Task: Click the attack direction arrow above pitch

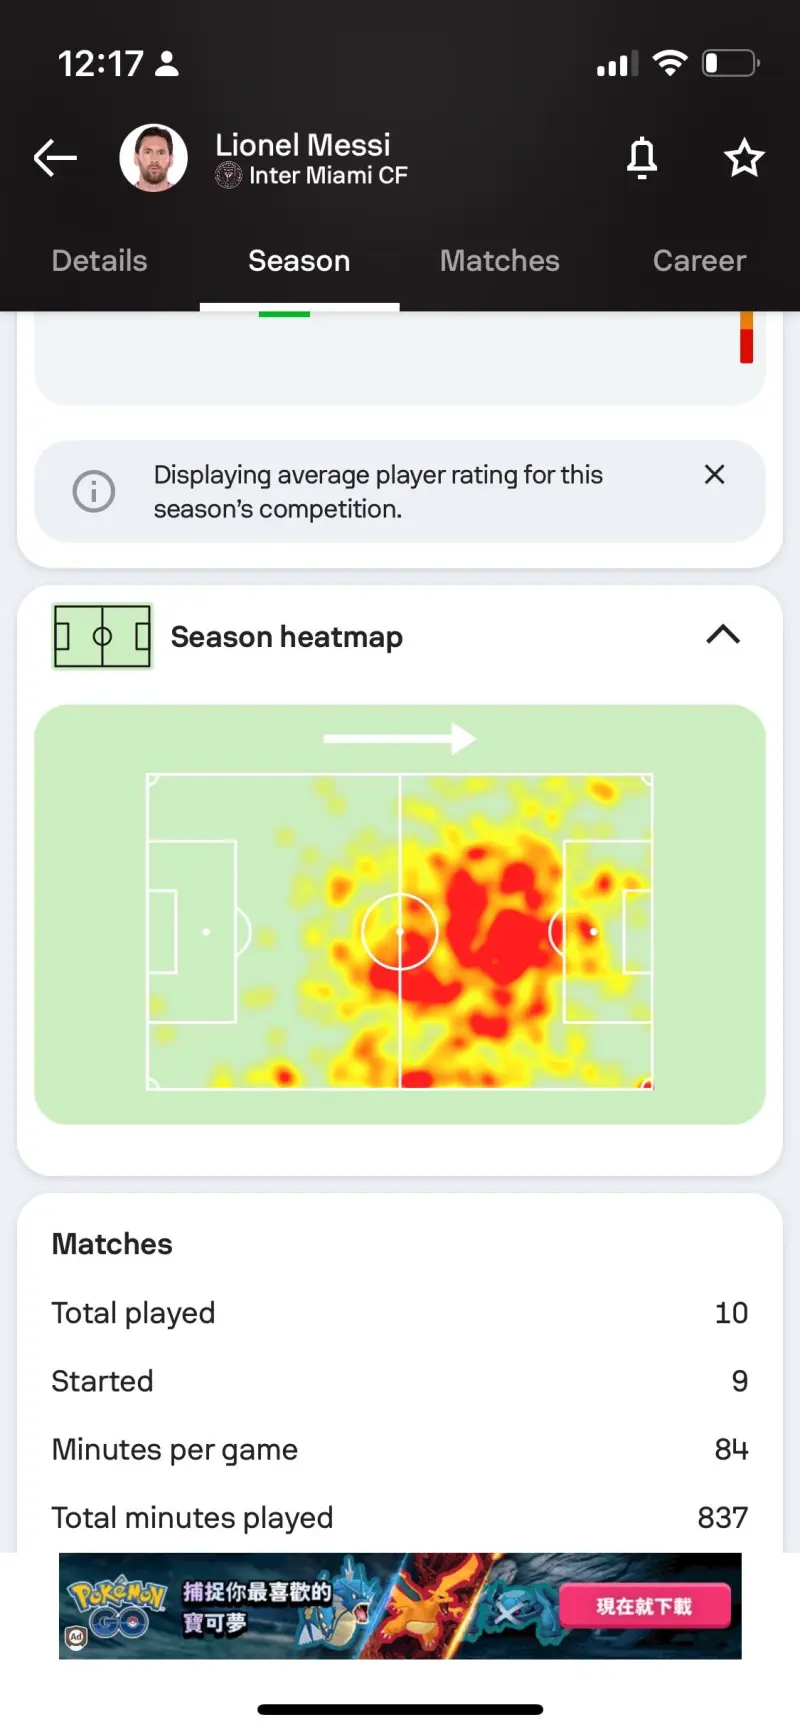Action: 400,739
